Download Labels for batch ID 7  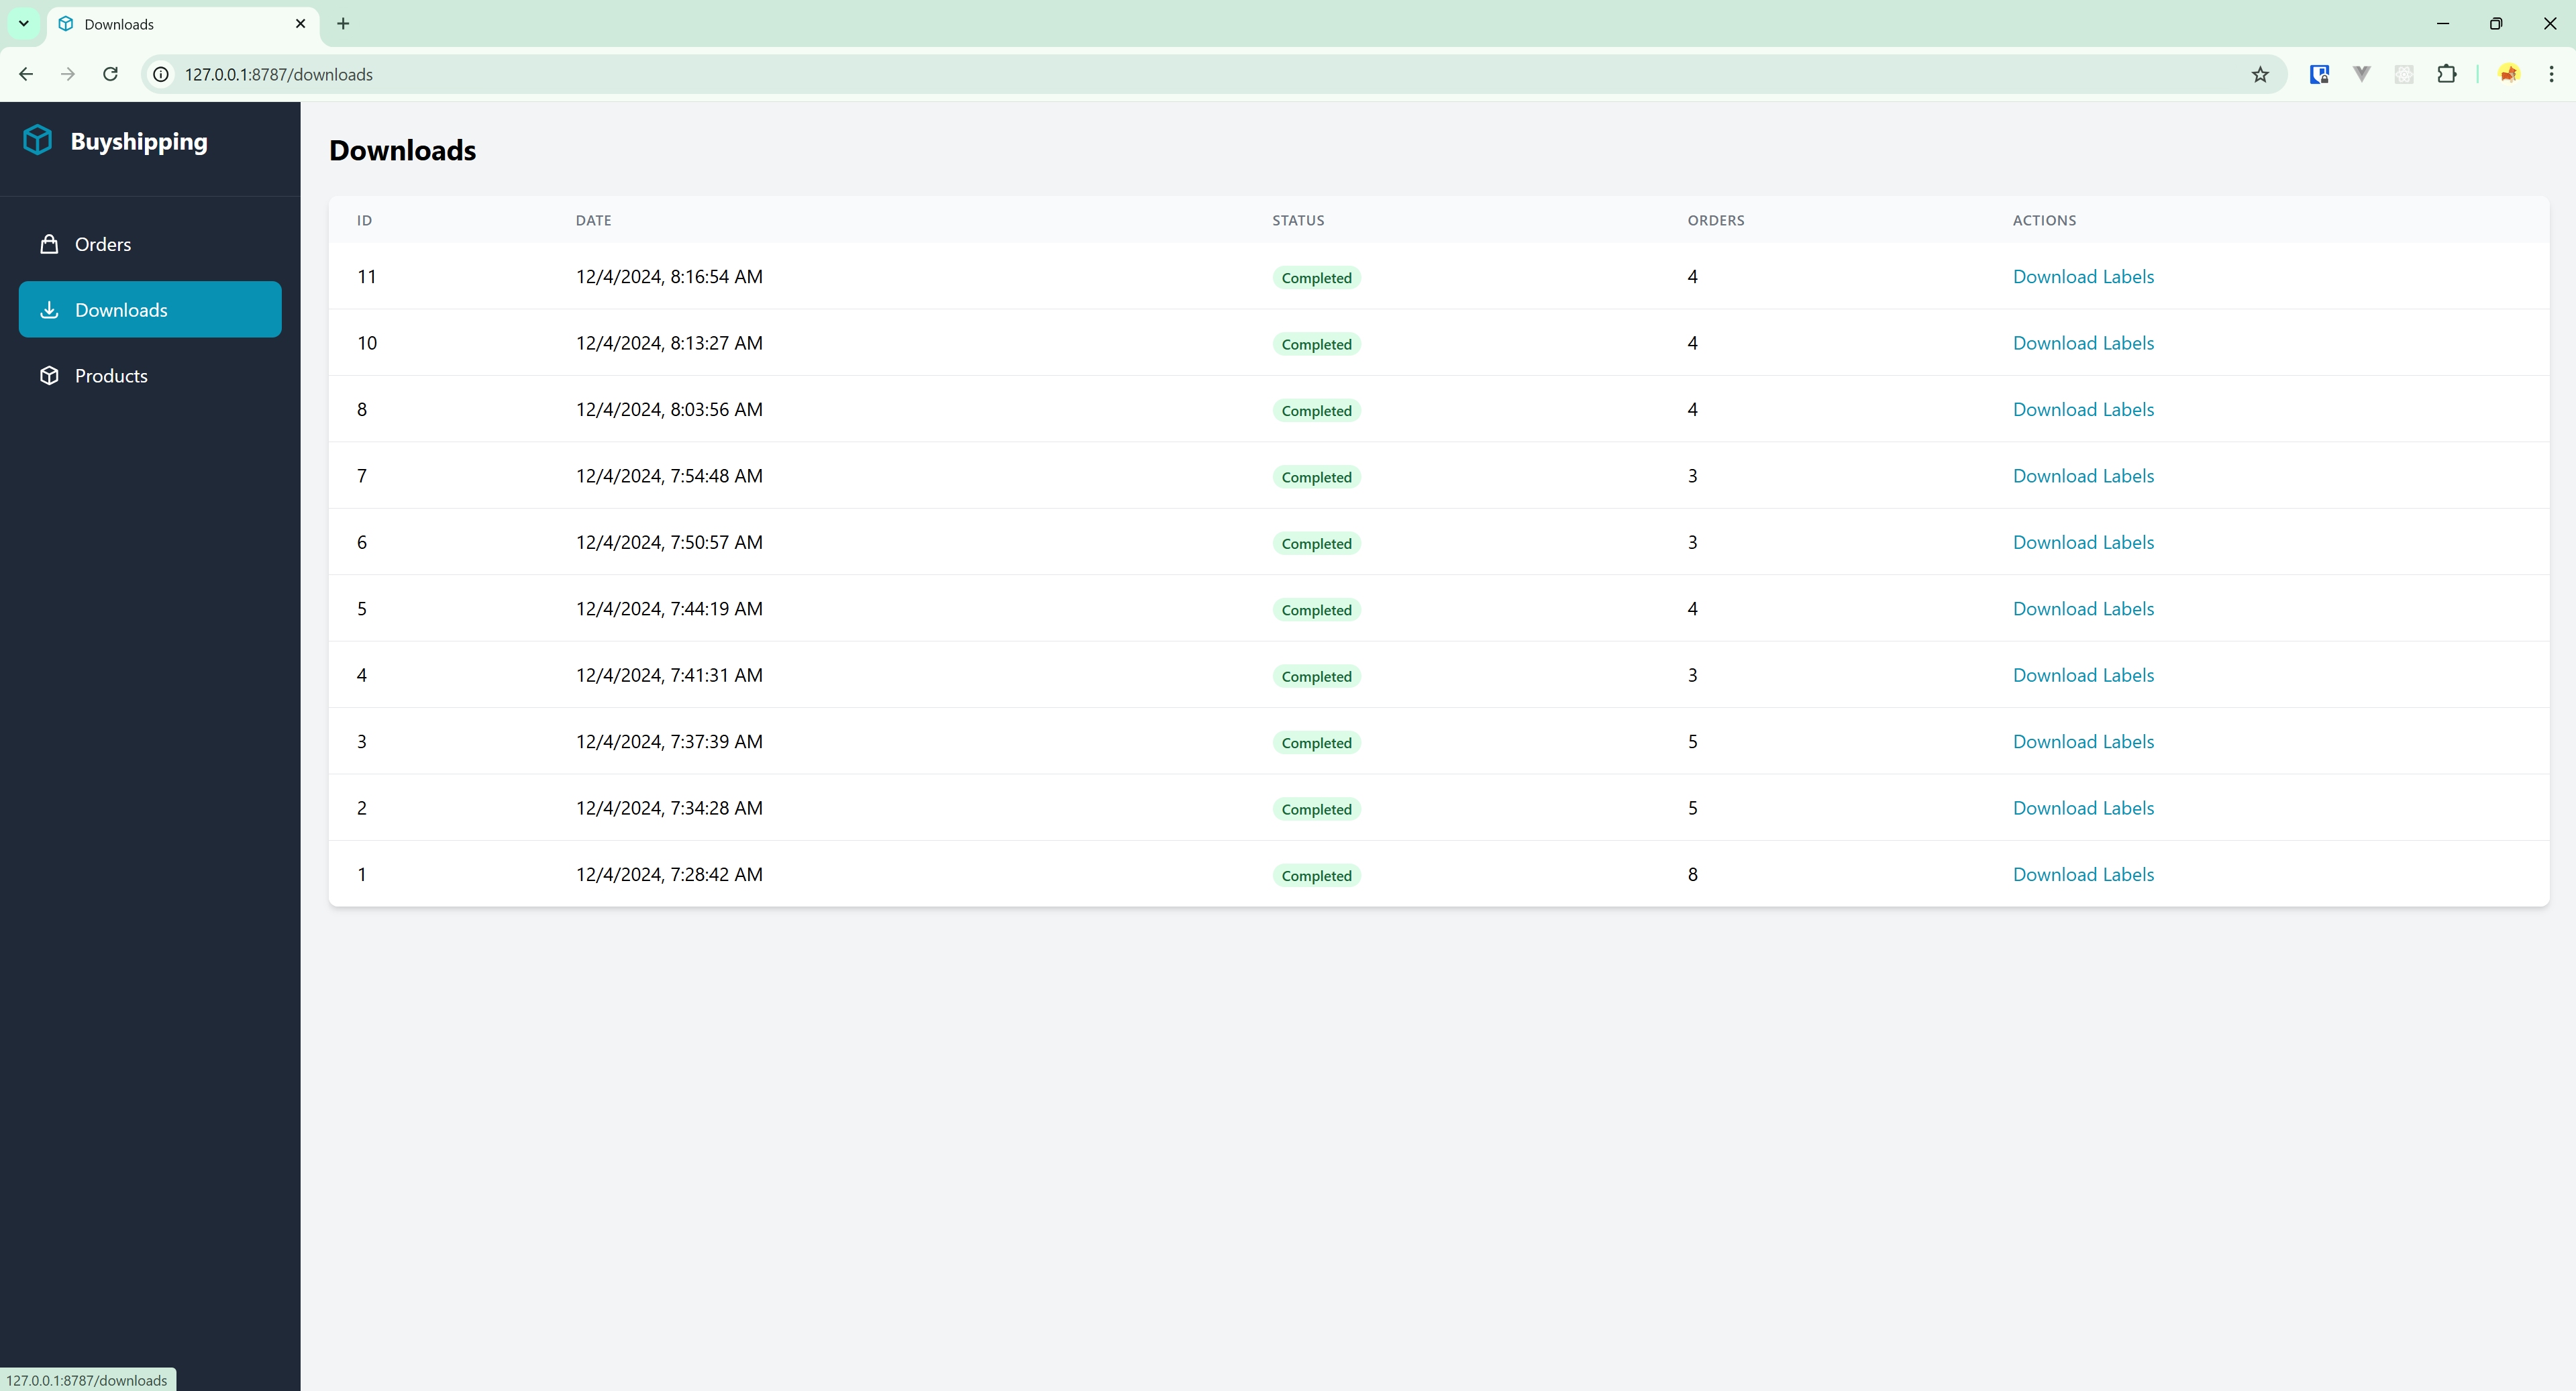coord(2083,476)
